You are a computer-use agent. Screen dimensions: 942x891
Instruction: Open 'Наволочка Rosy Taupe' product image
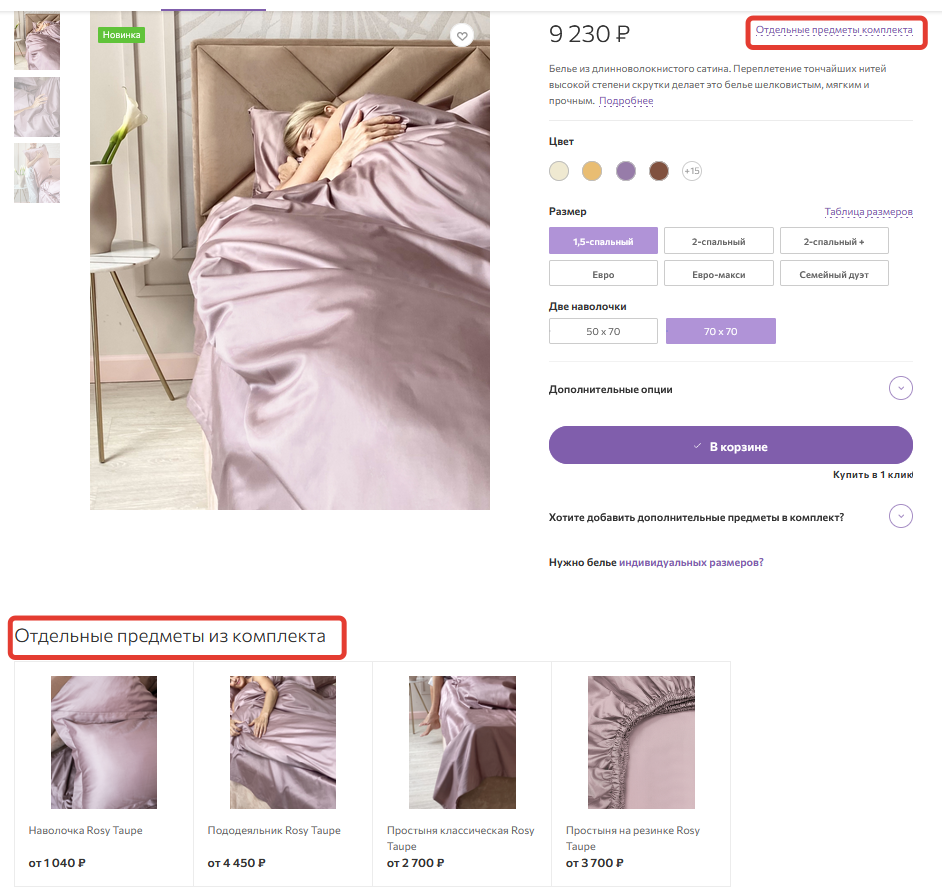(104, 742)
